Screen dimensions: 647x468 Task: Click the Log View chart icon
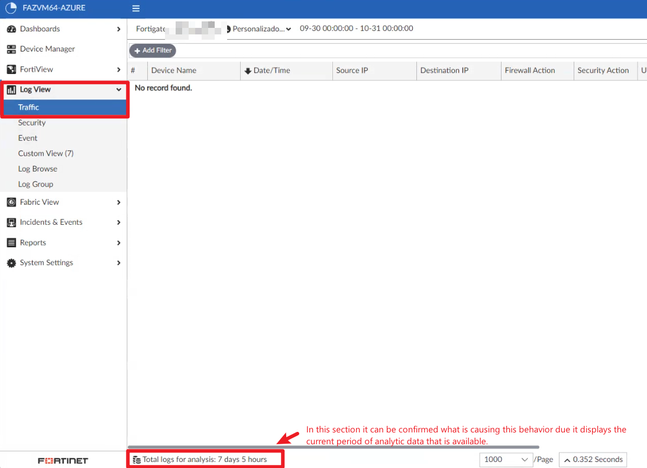pyautogui.click(x=12, y=90)
